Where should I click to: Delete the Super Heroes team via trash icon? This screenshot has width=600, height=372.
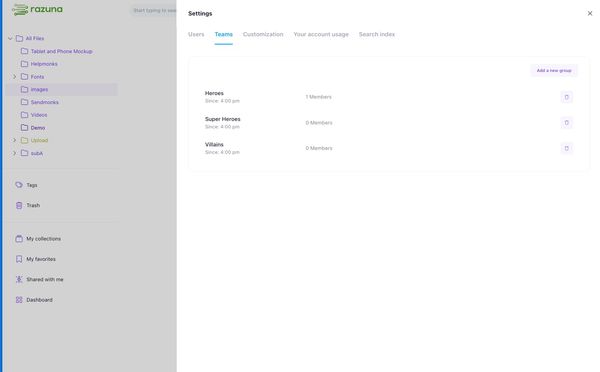[566, 123]
